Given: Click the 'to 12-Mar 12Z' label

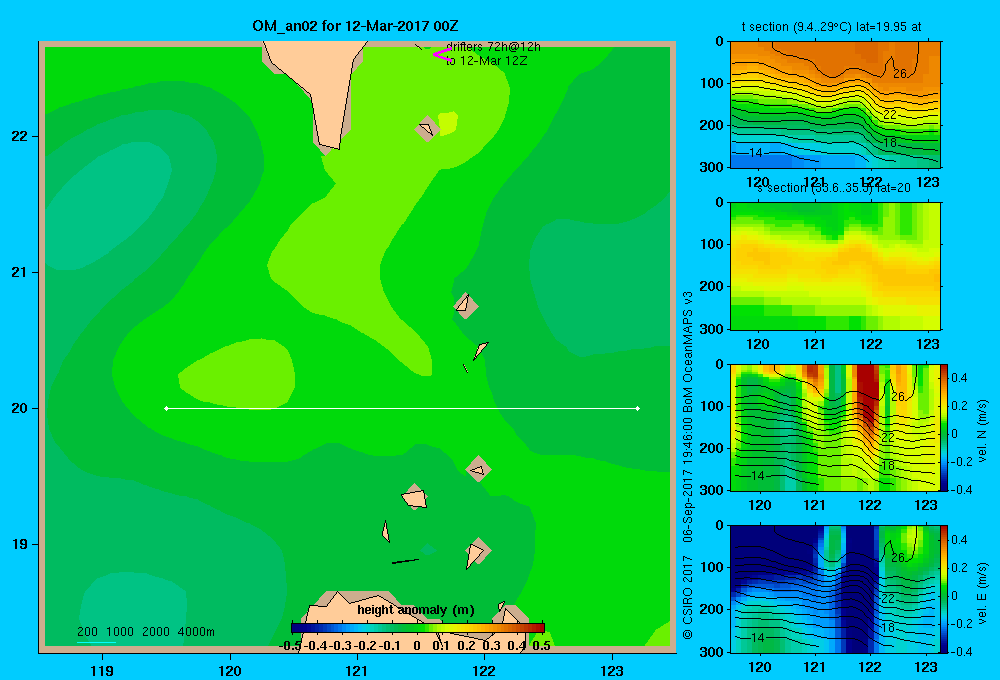Looking at the screenshot, I should click(486, 61).
